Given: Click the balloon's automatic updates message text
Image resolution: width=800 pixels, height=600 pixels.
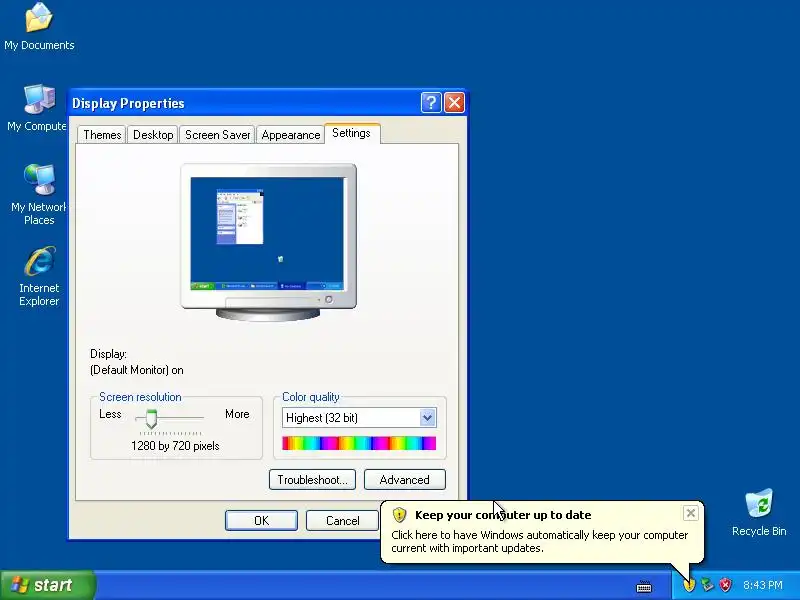Looking at the screenshot, I should pos(539,541).
